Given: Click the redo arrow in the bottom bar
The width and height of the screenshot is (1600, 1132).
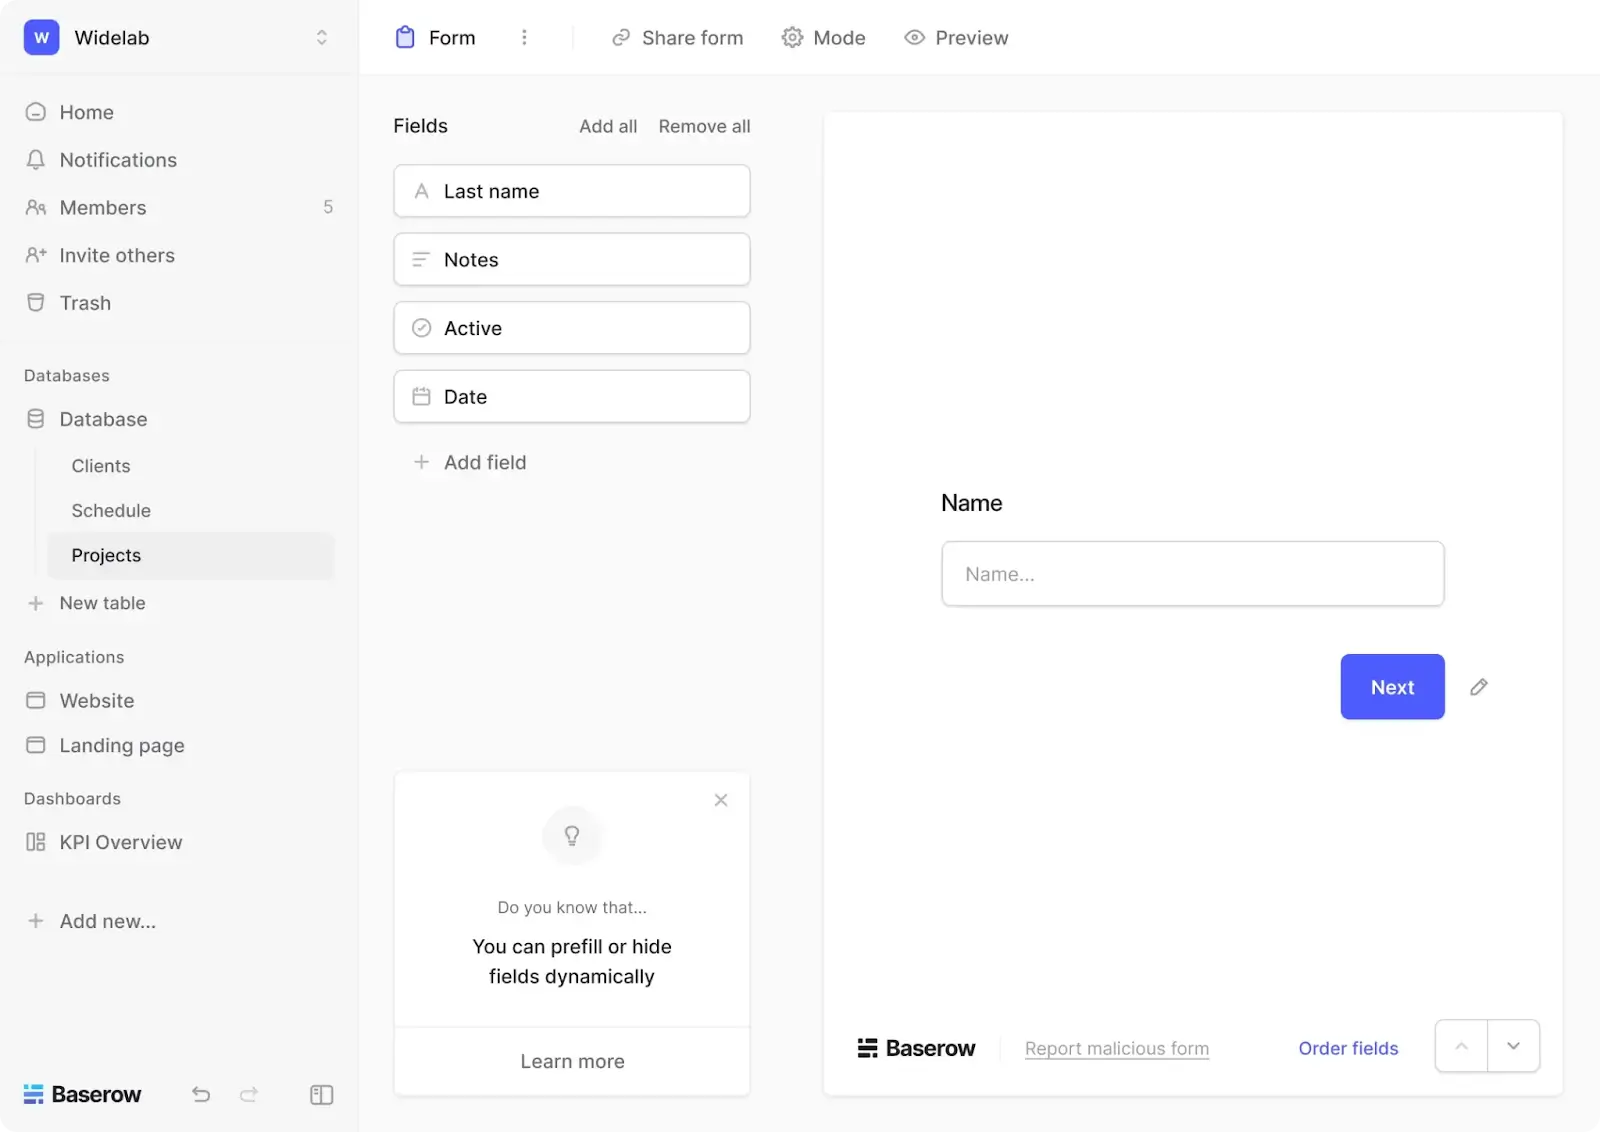Looking at the screenshot, I should [x=249, y=1095].
